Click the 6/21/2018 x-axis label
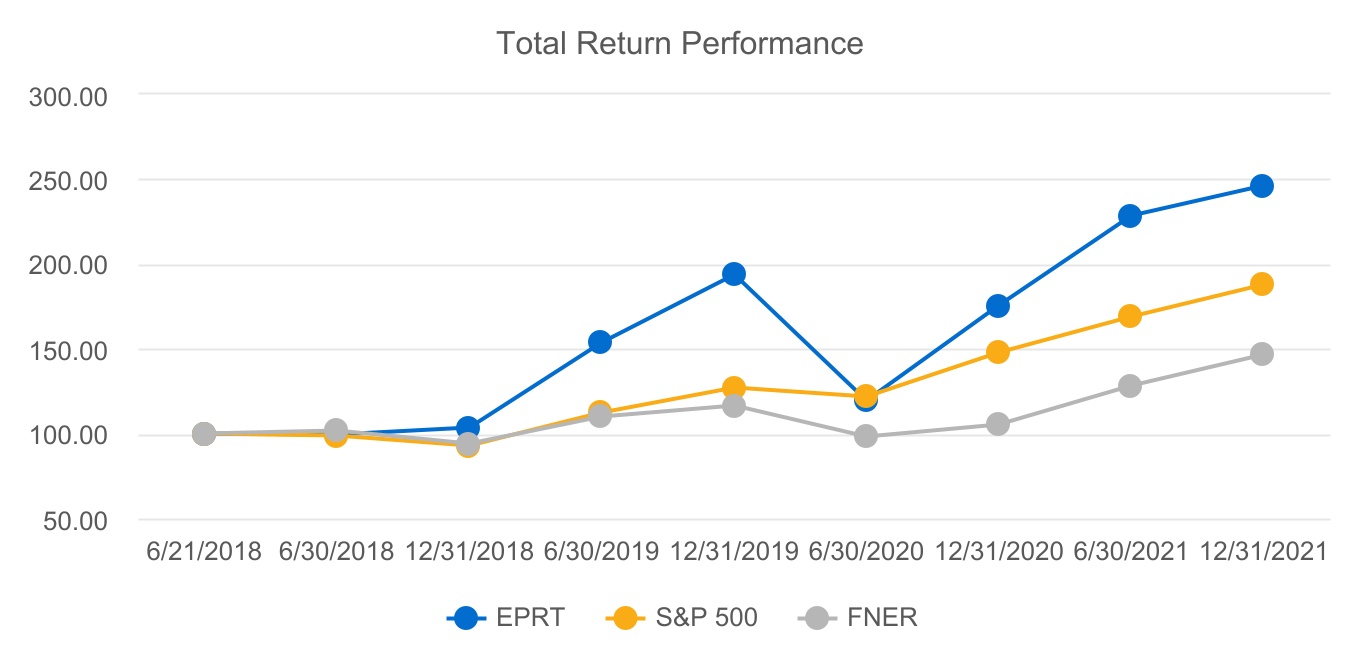Viewport: 1360px width, 670px height. (x=204, y=552)
